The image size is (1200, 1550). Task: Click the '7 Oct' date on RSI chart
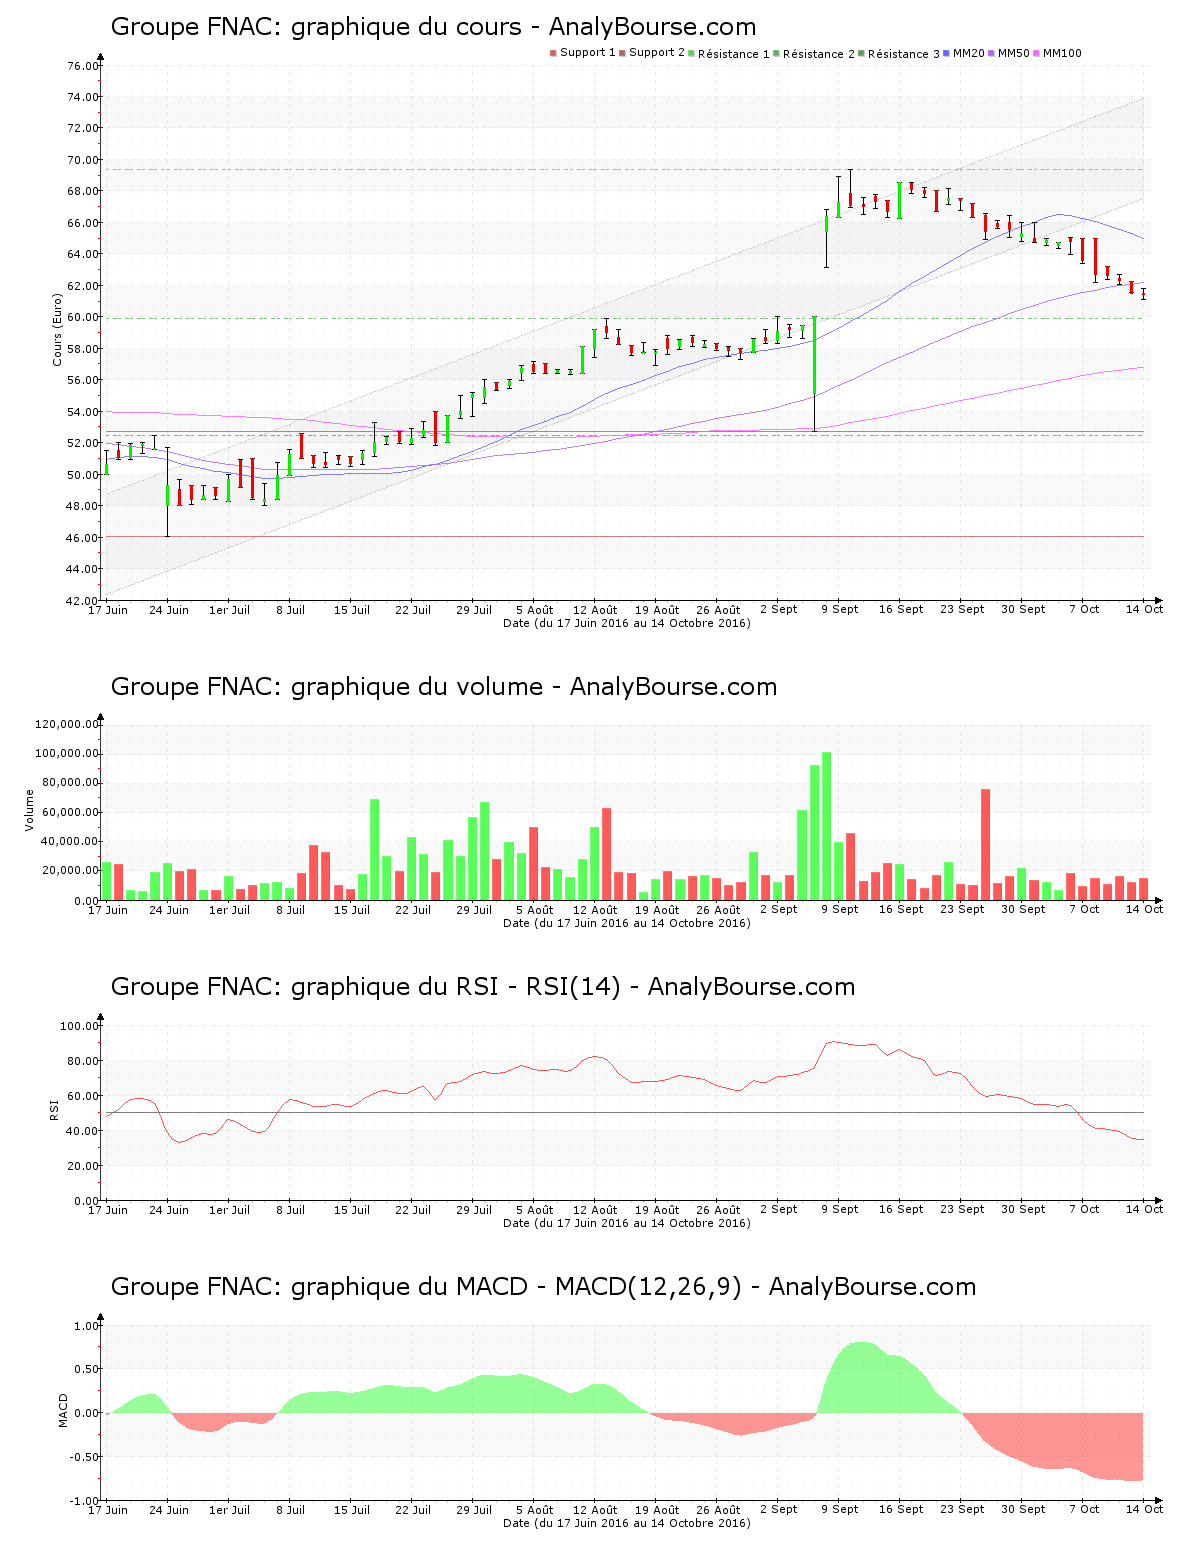click(x=1084, y=1210)
